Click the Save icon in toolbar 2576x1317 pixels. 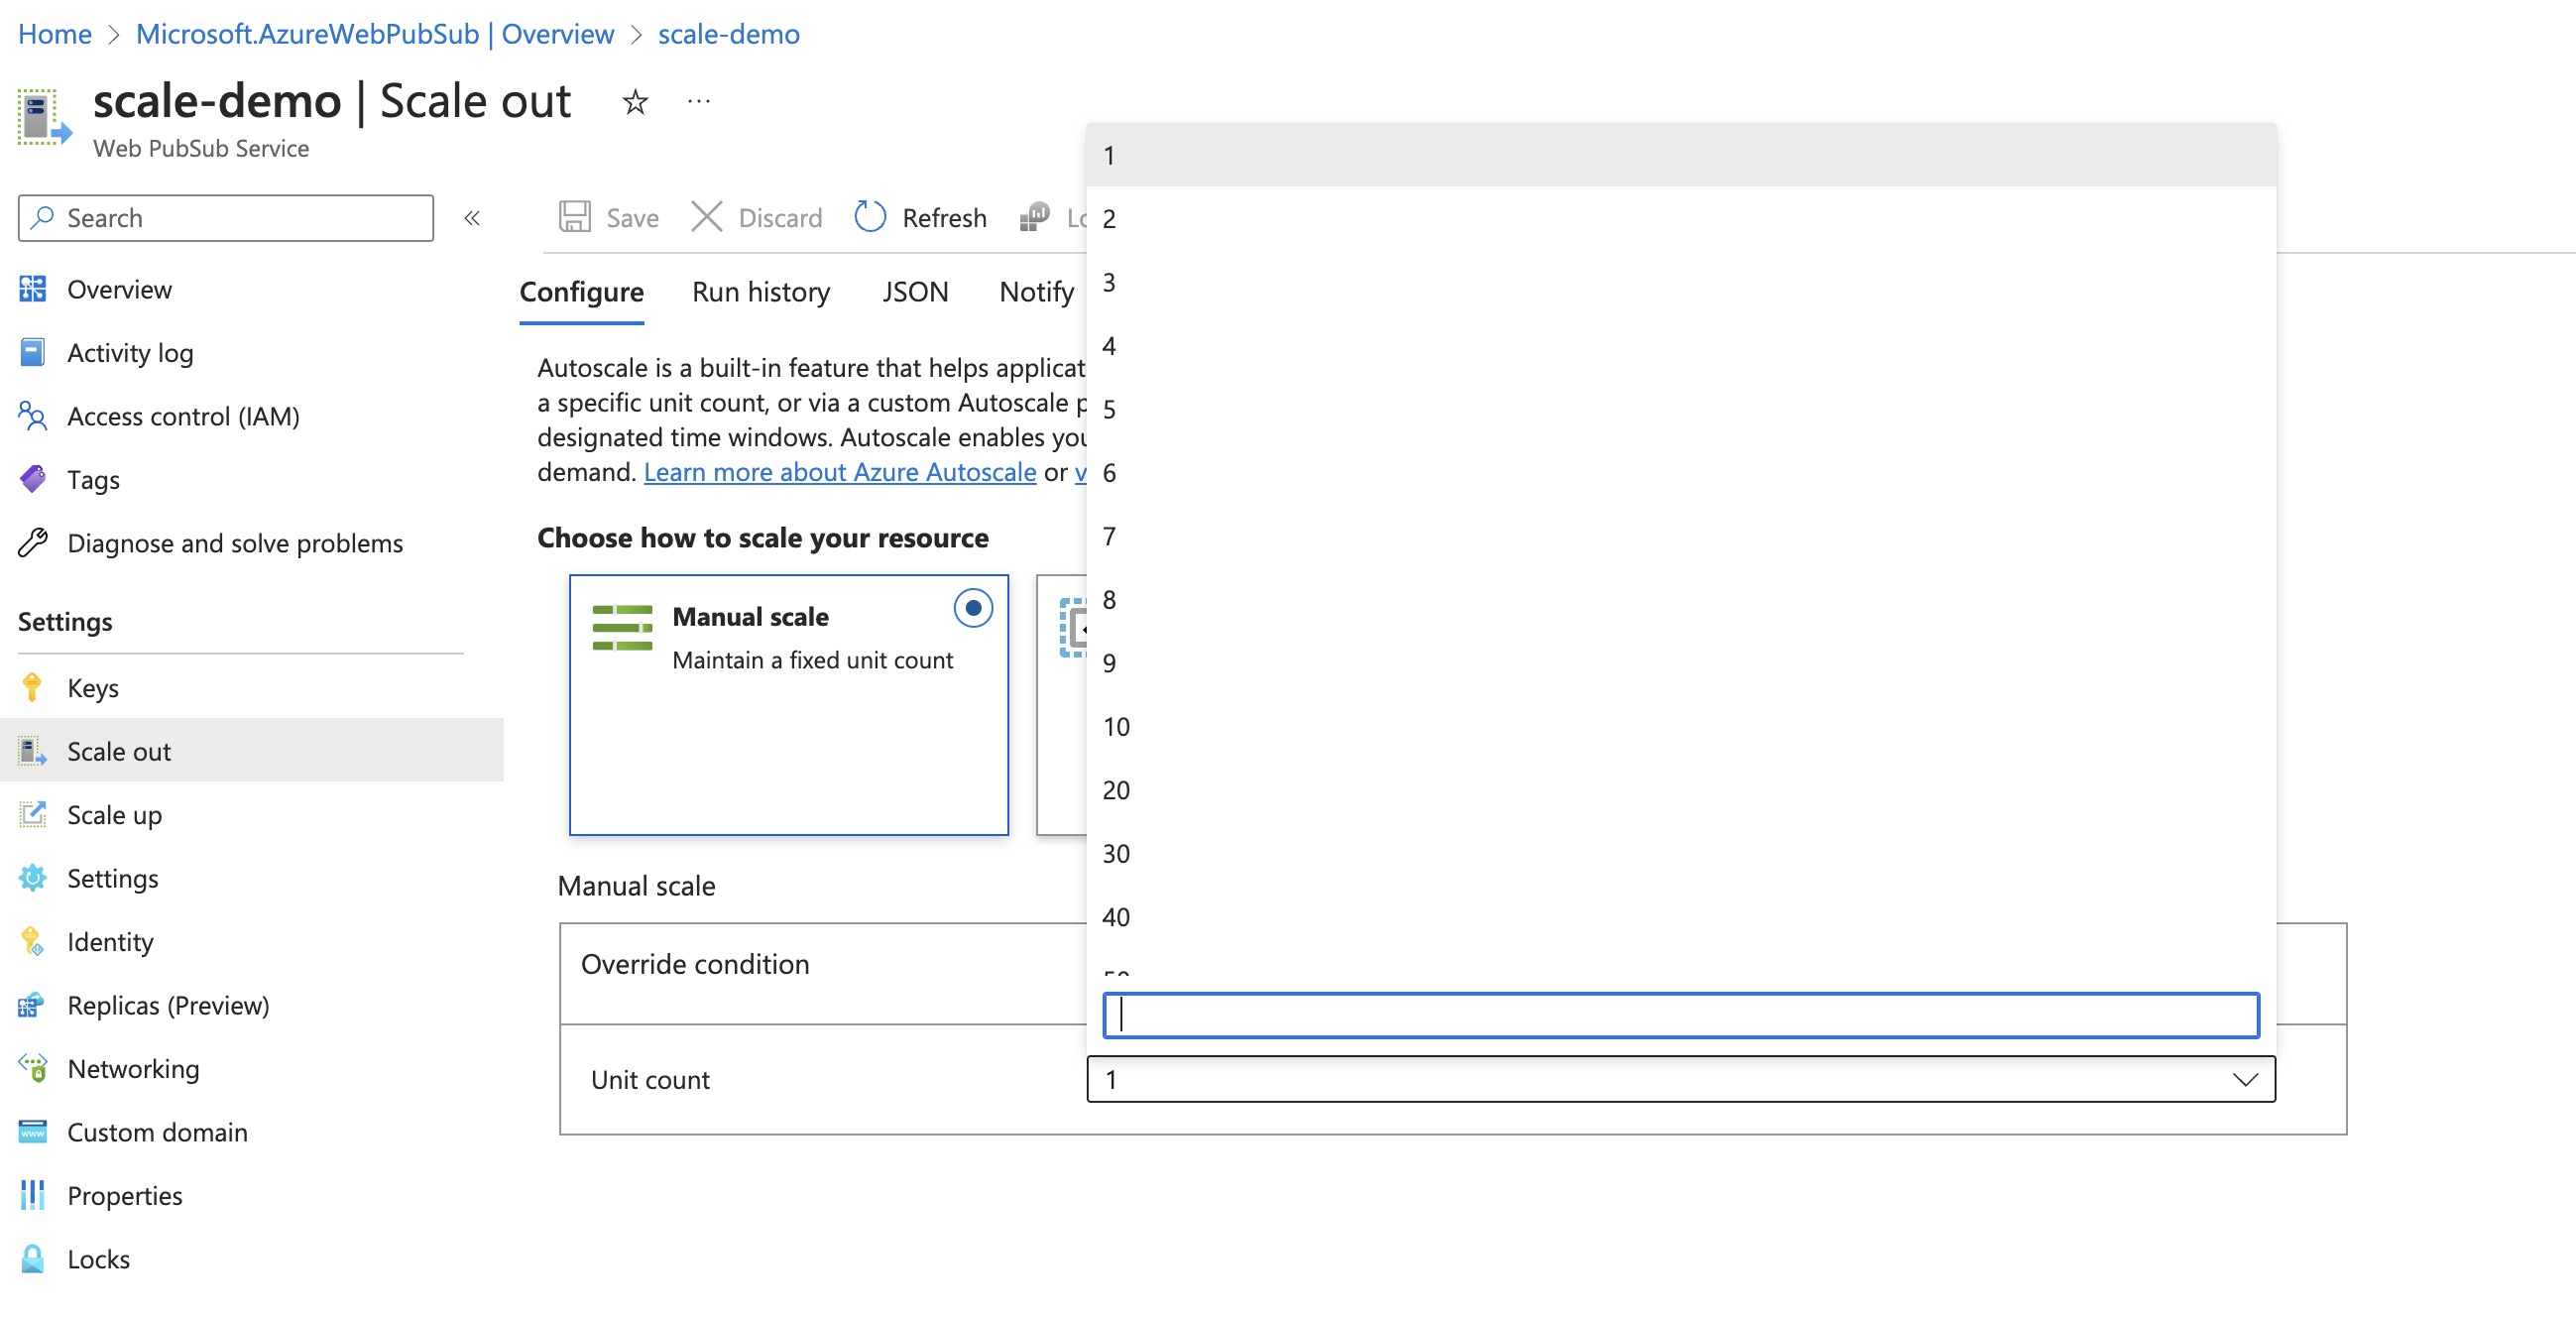[576, 217]
